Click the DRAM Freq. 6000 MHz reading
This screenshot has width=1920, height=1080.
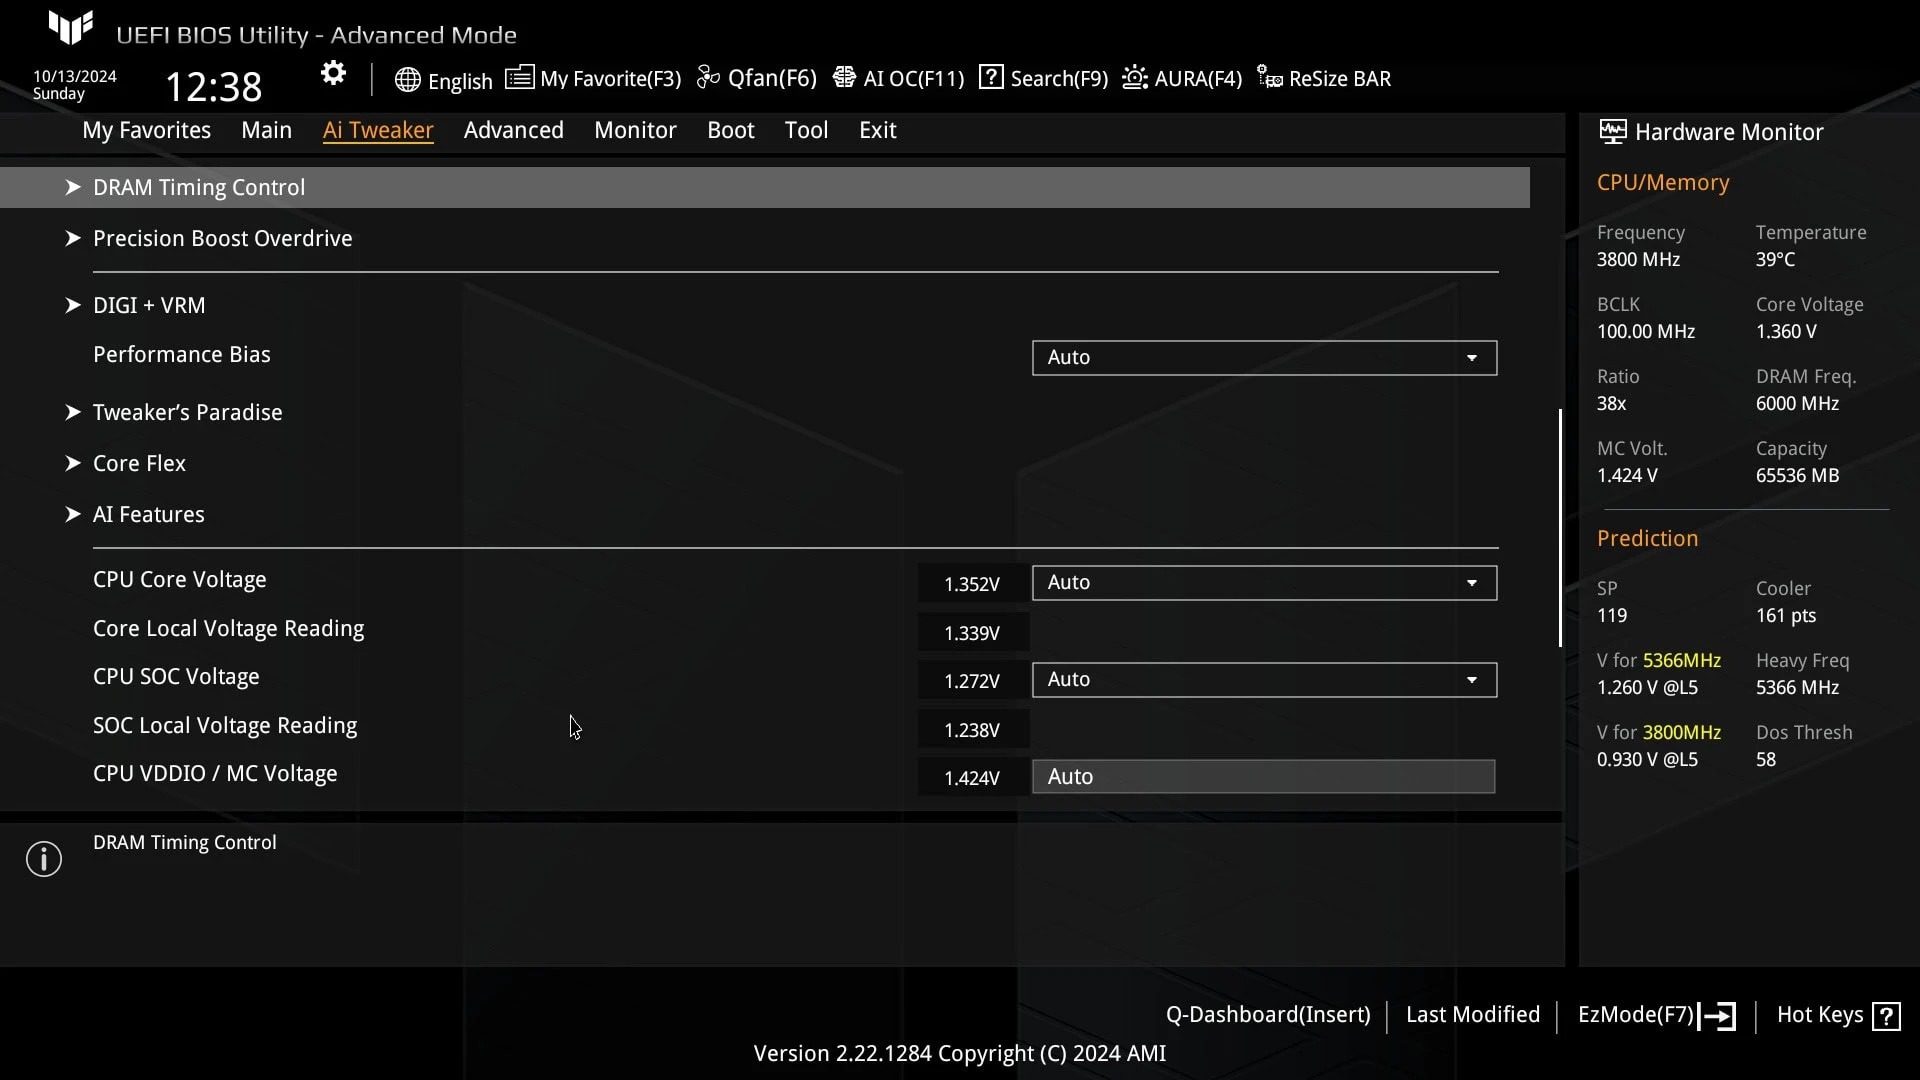click(x=1797, y=404)
